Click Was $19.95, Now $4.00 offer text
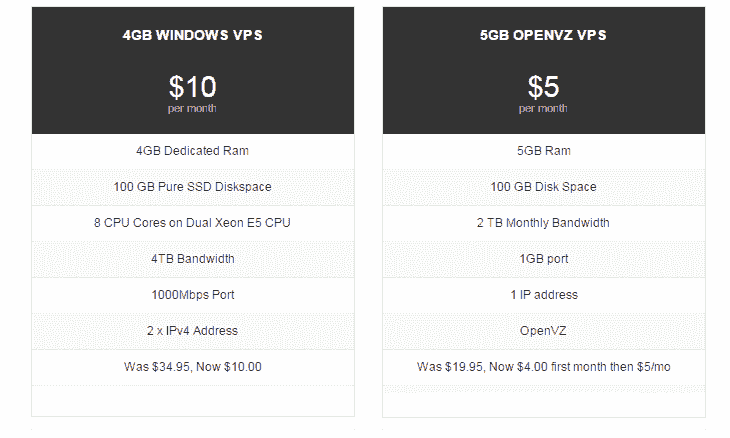 (543, 367)
